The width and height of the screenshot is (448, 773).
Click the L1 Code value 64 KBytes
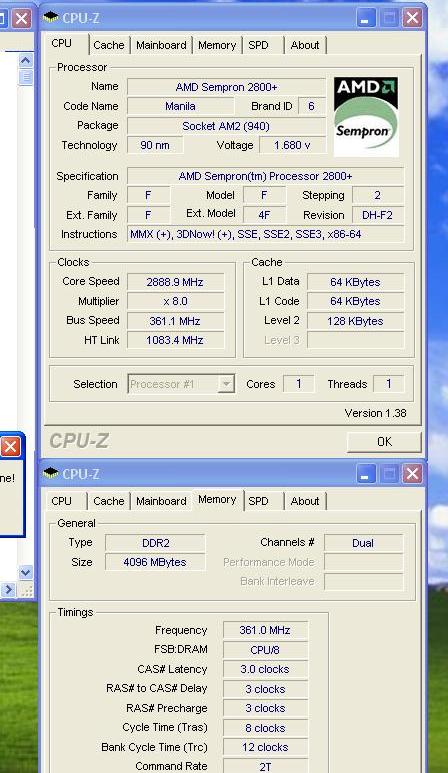tap(355, 301)
